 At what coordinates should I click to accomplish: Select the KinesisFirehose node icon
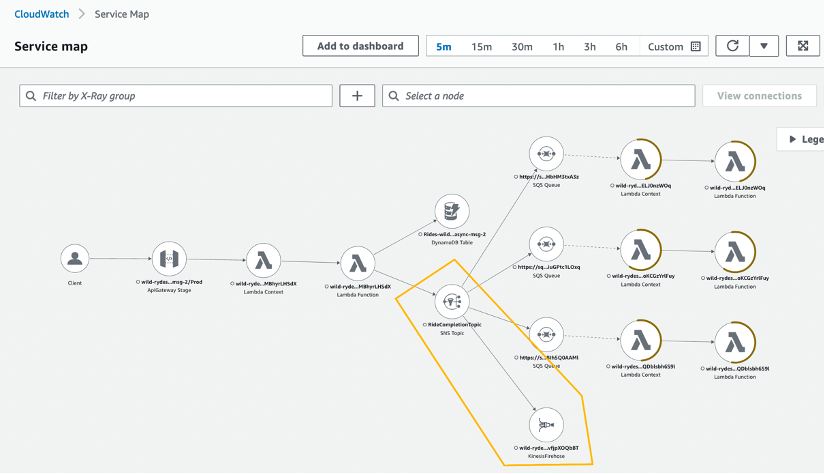547,425
